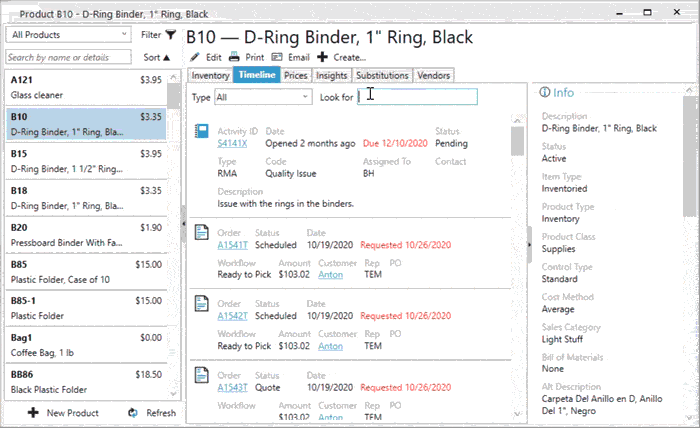Click the Edit pencil icon
This screenshot has height=428, width=700.
point(195,57)
